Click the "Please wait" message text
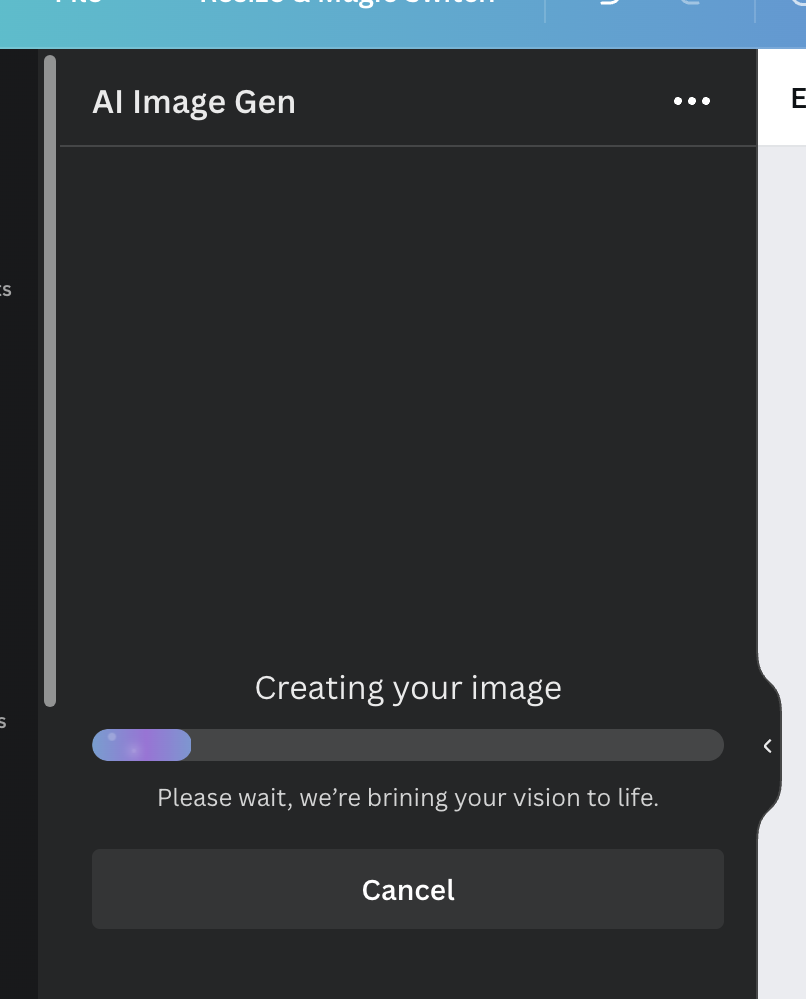This screenshot has height=999, width=806. pyautogui.click(x=407, y=798)
